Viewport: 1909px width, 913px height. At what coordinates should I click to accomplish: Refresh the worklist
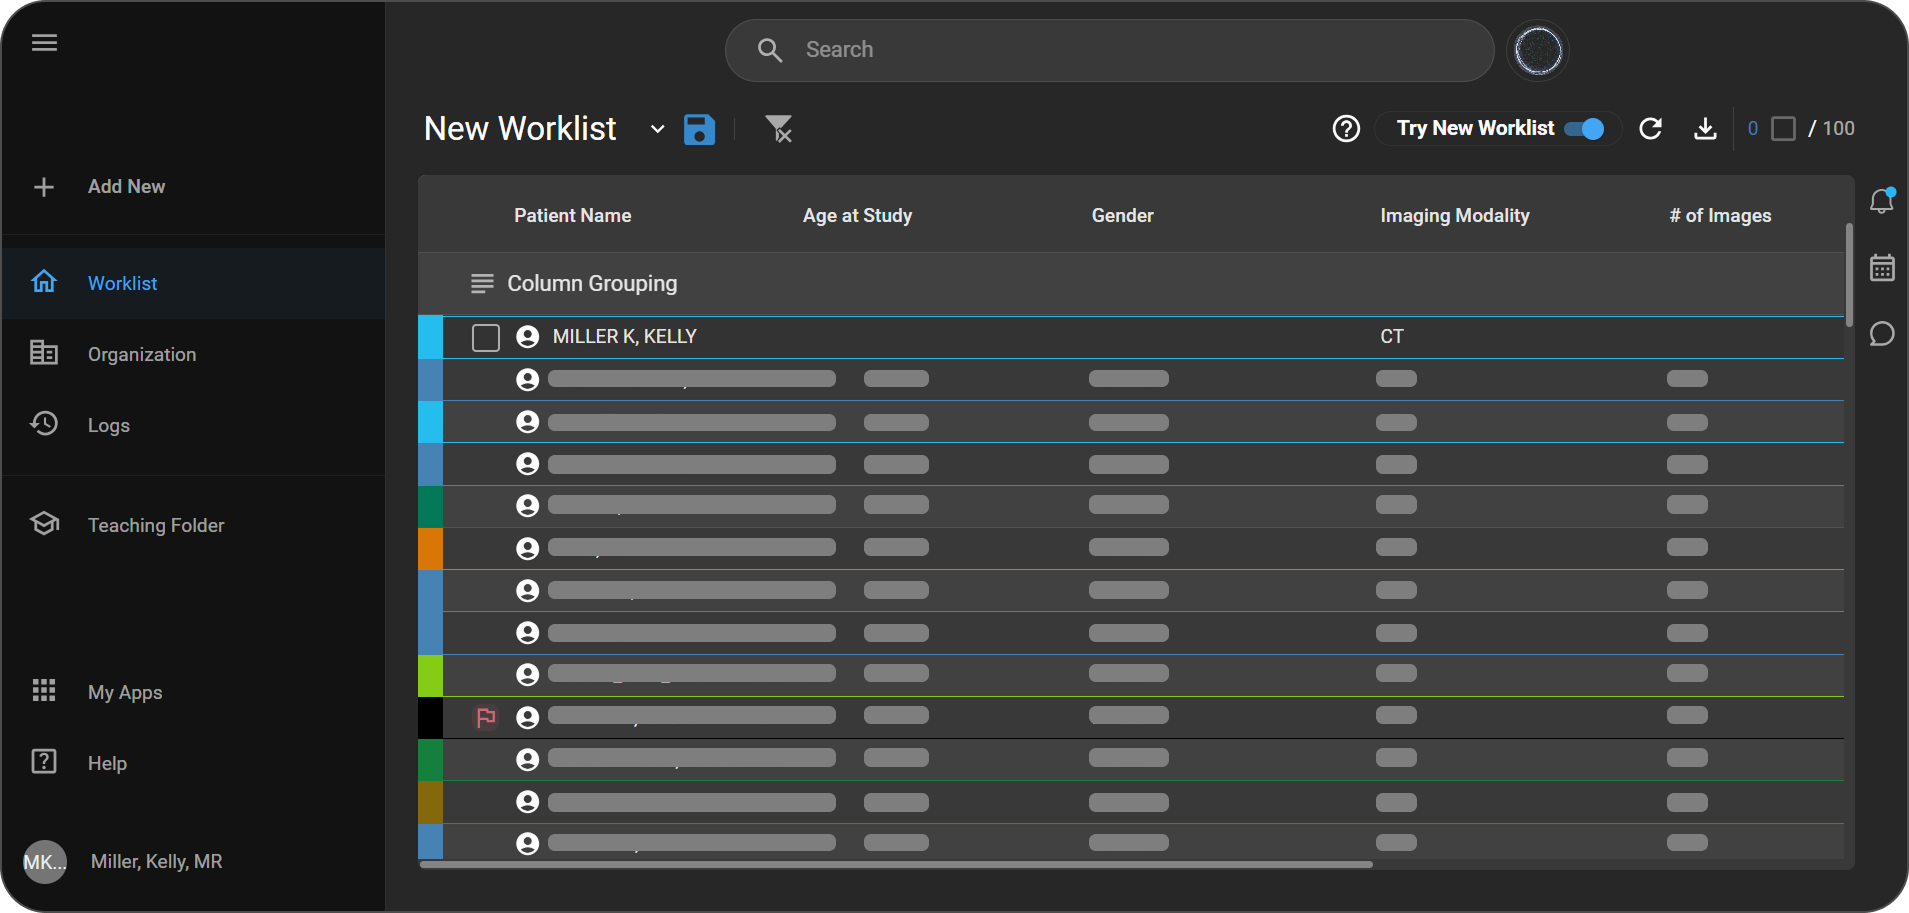(1650, 129)
